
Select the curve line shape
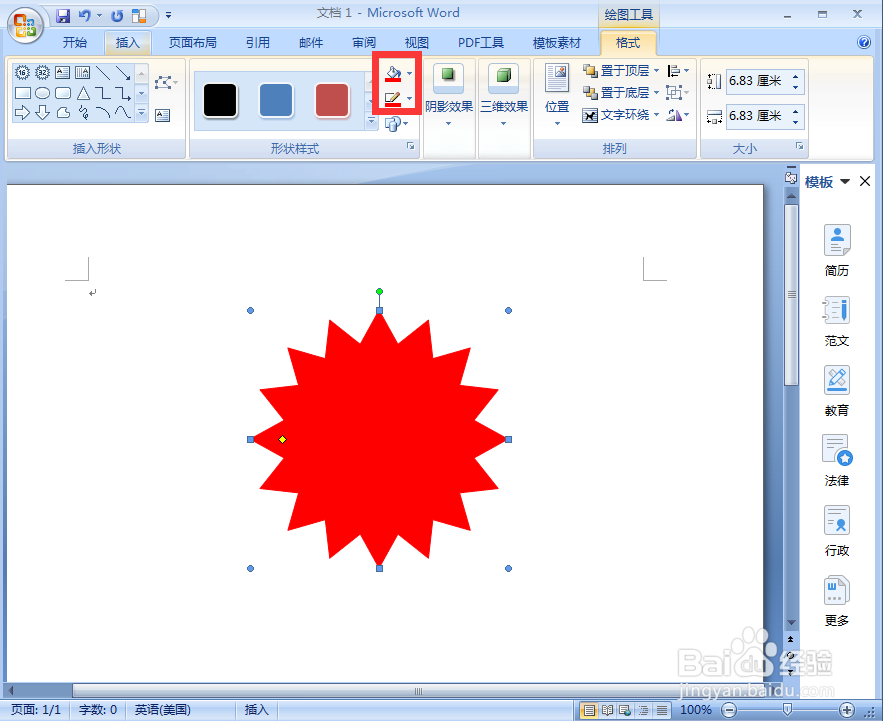pos(123,113)
